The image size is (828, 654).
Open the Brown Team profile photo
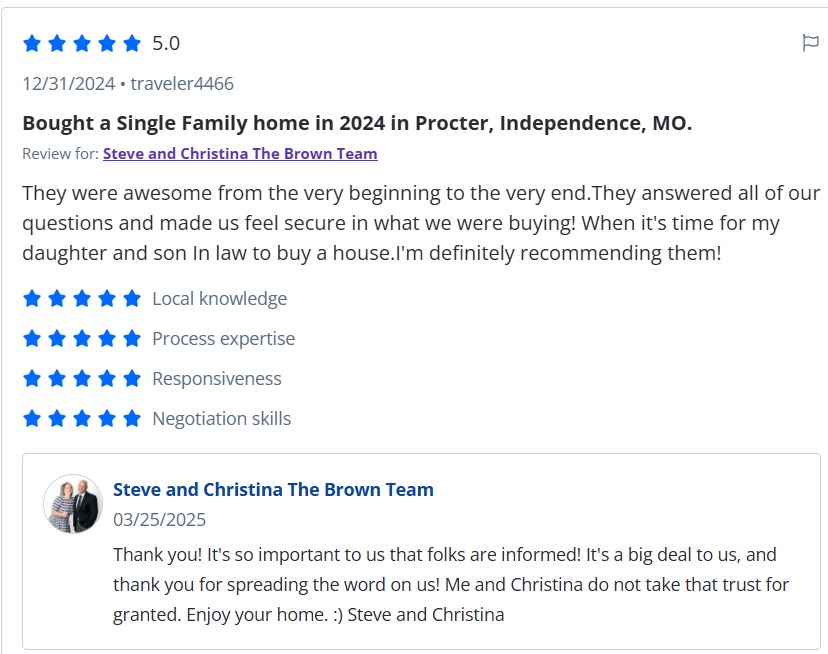pyautogui.click(x=73, y=504)
